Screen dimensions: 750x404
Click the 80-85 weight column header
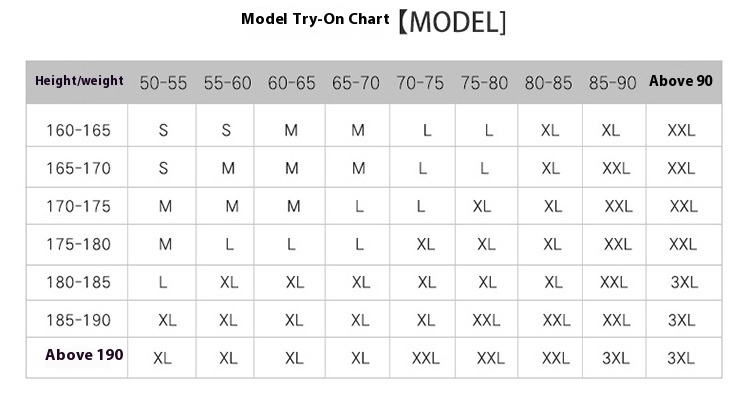pos(549,83)
